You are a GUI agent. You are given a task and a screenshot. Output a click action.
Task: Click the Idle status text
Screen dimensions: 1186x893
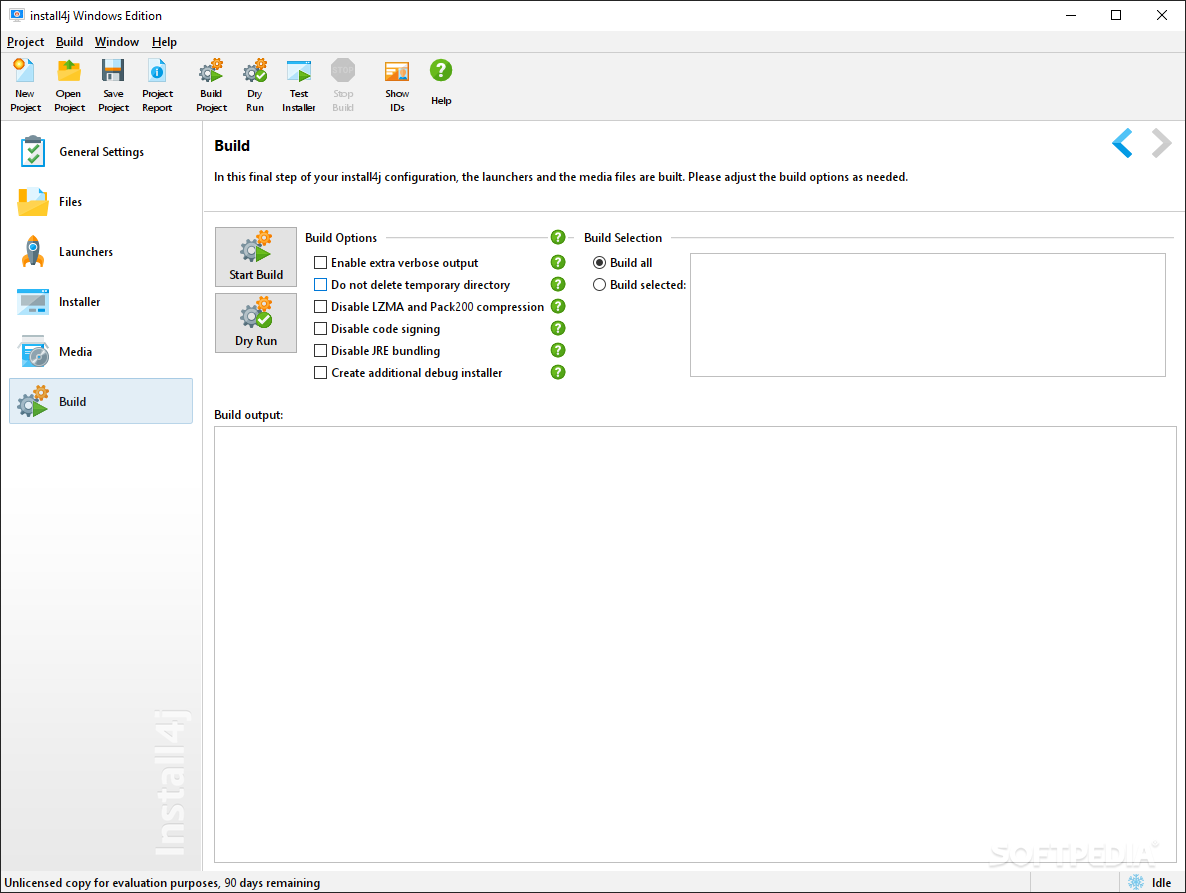pyautogui.click(x=1161, y=882)
